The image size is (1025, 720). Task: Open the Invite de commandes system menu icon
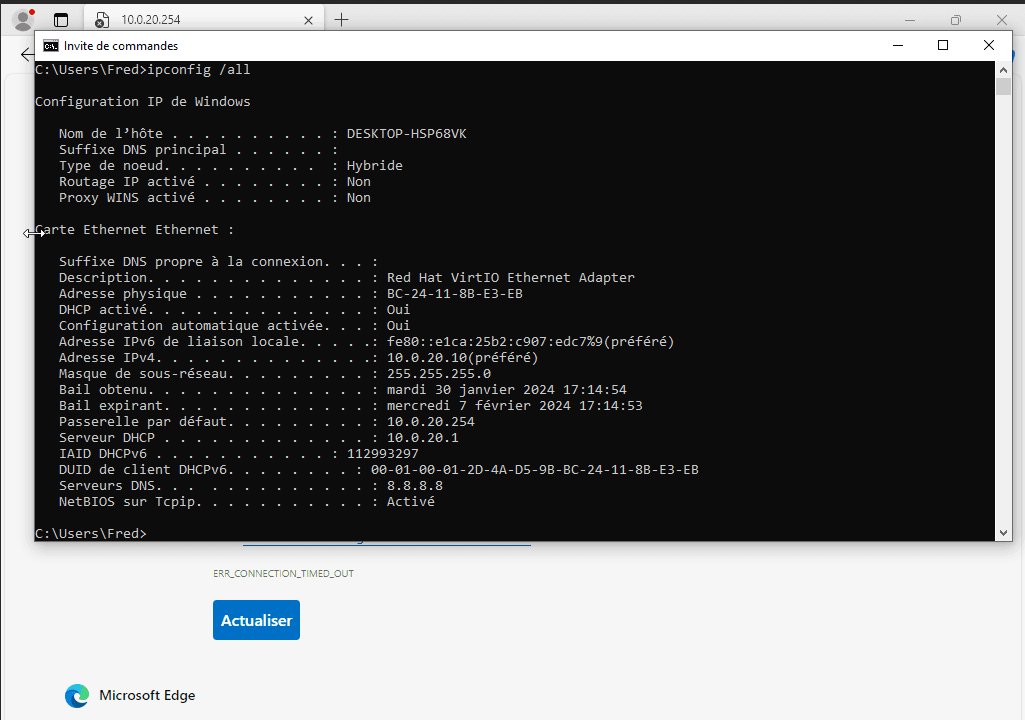tap(50, 45)
